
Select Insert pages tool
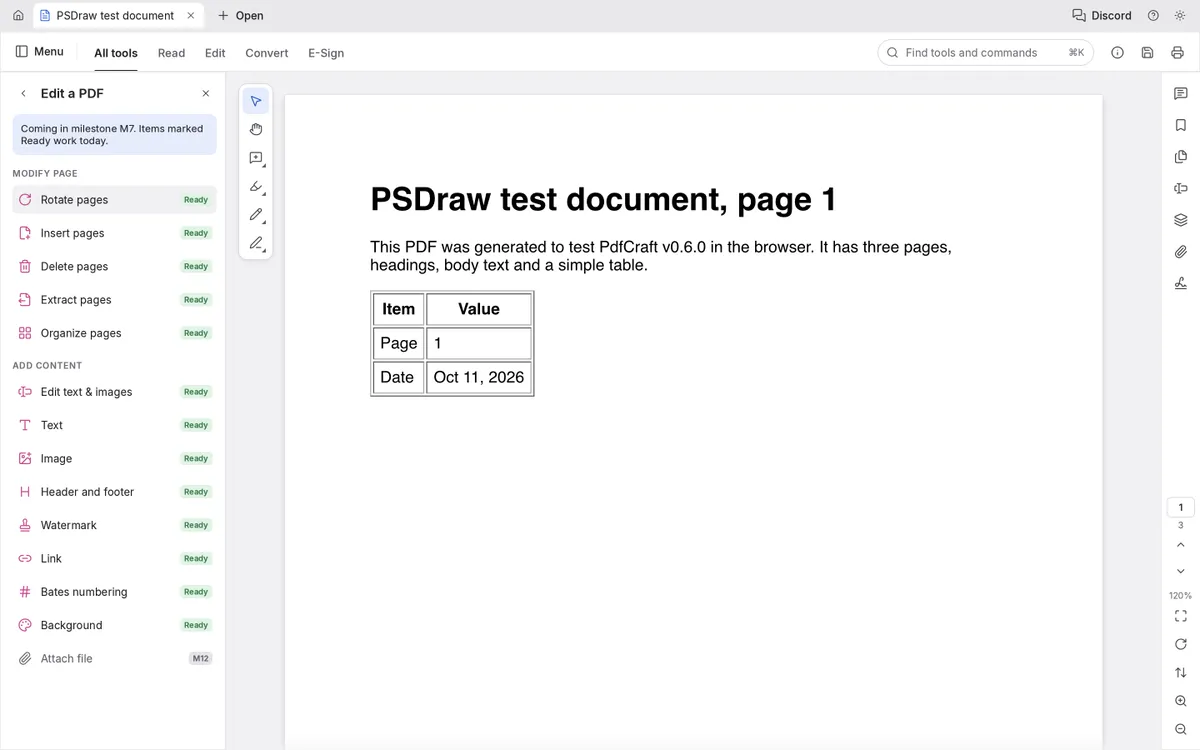point(114,233)
